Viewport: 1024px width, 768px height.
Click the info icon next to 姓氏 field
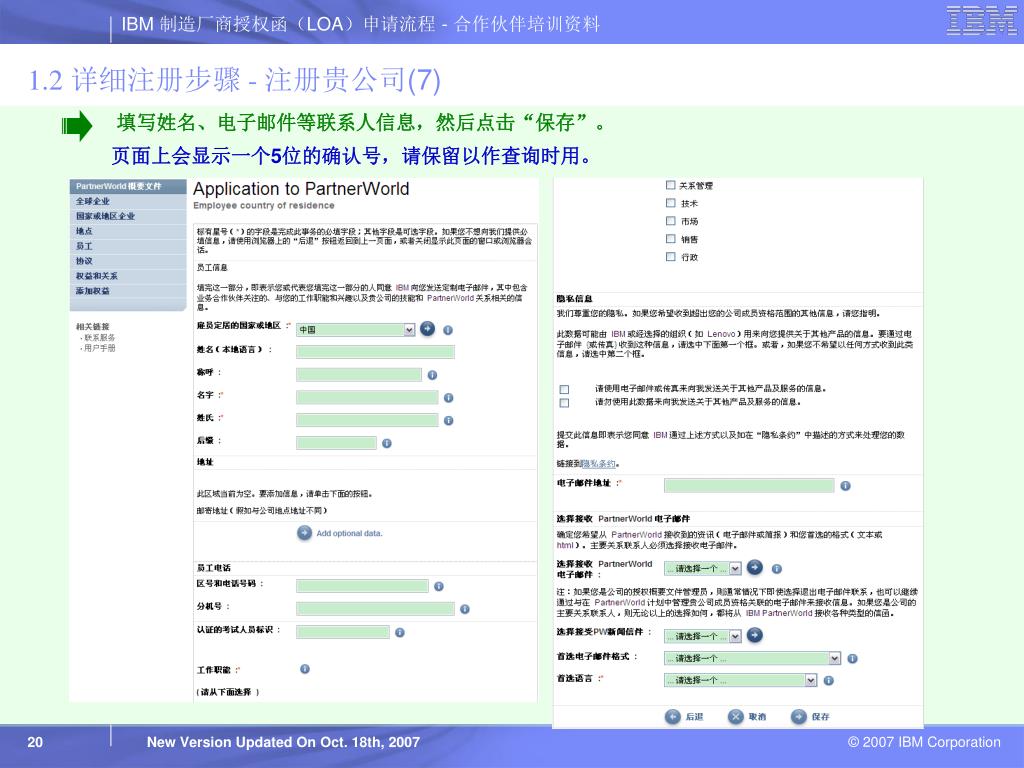[x=449, y=421]
